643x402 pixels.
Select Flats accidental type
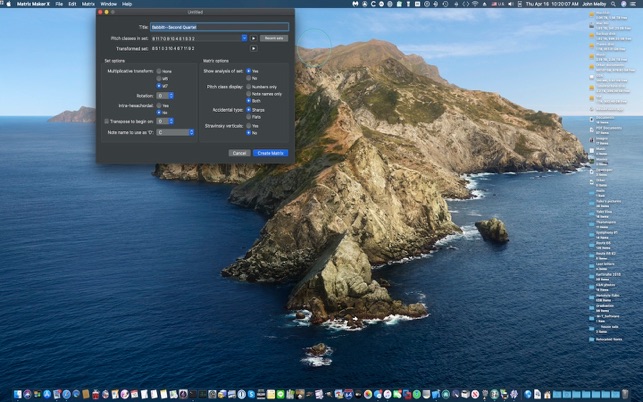click(x=249, y=116)
